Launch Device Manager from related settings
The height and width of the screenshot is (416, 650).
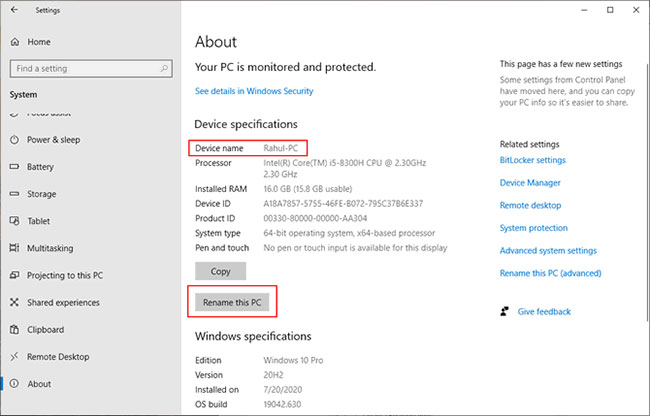(531, 182)
